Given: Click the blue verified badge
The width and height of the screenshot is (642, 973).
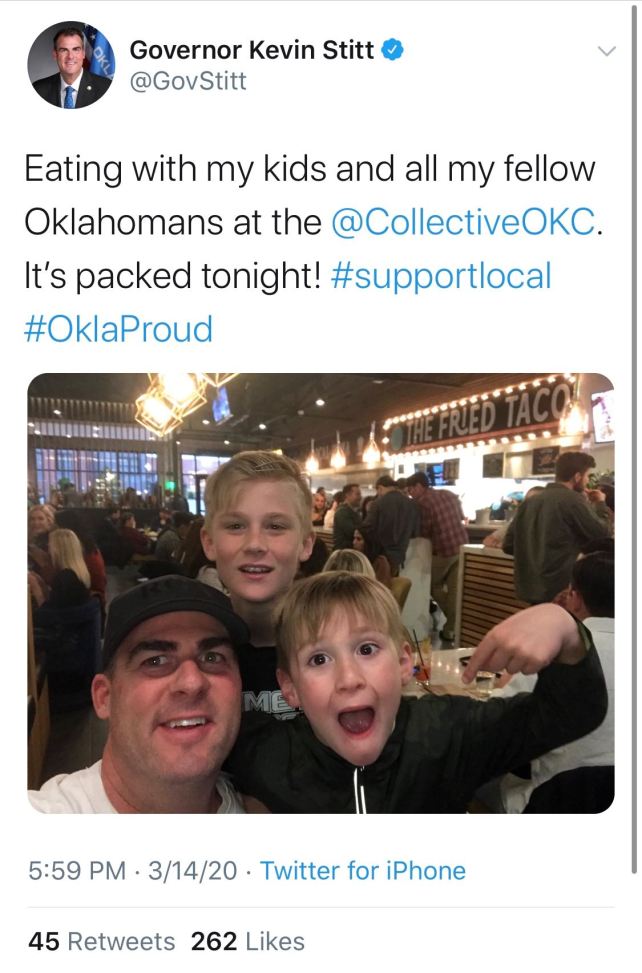Looking at the screenshot, I should tap(392, 50).
